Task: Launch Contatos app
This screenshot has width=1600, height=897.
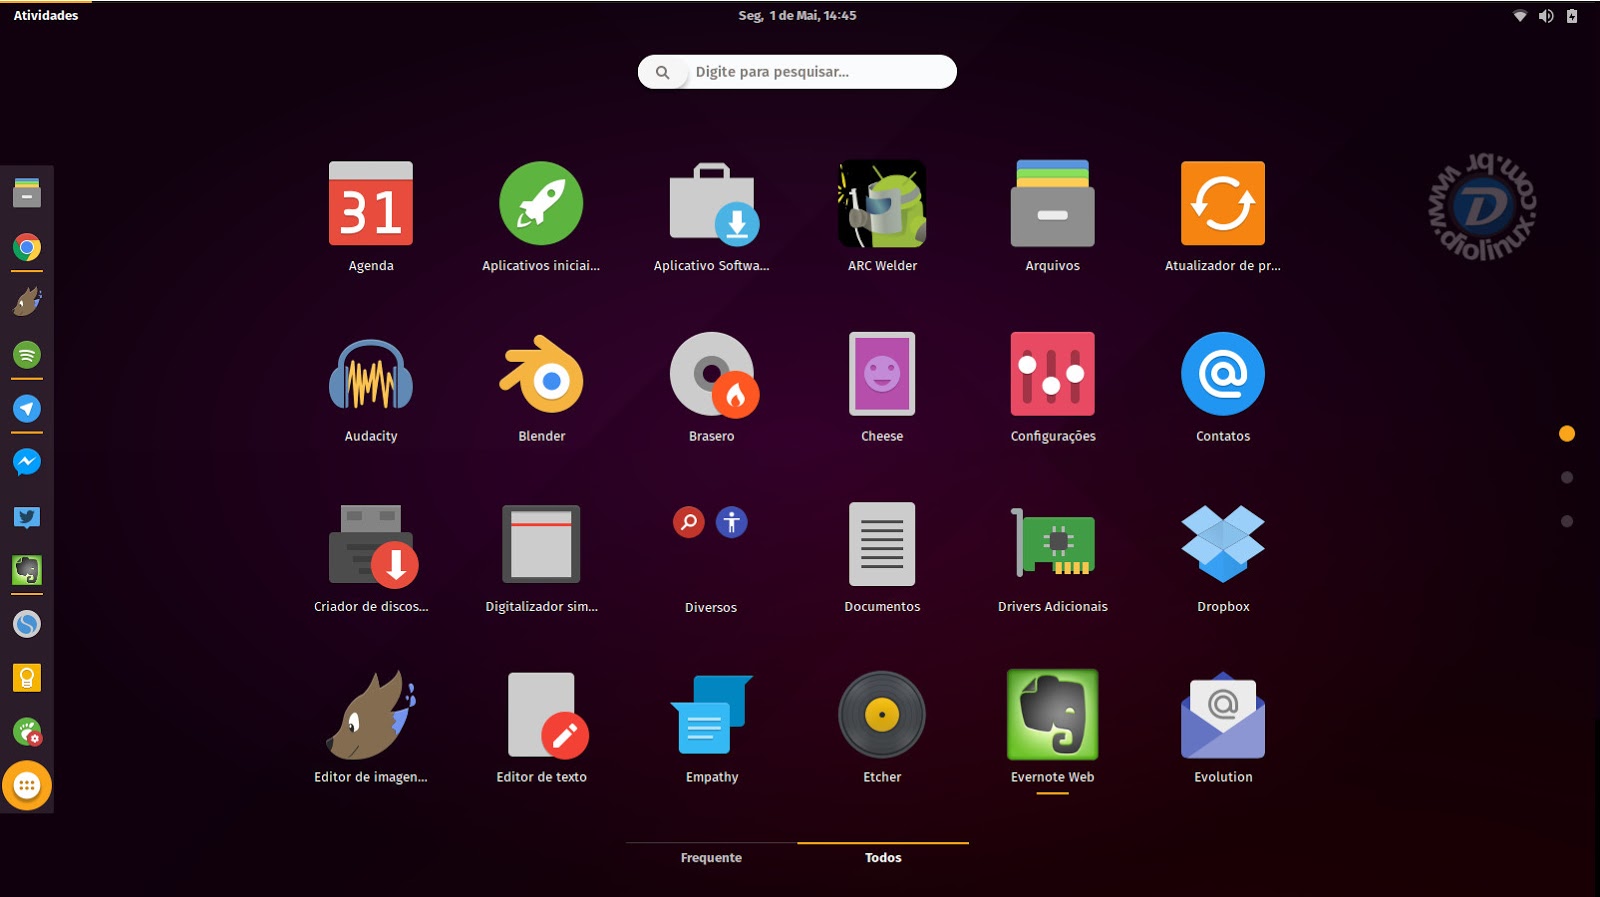Action: point(1223,375)
